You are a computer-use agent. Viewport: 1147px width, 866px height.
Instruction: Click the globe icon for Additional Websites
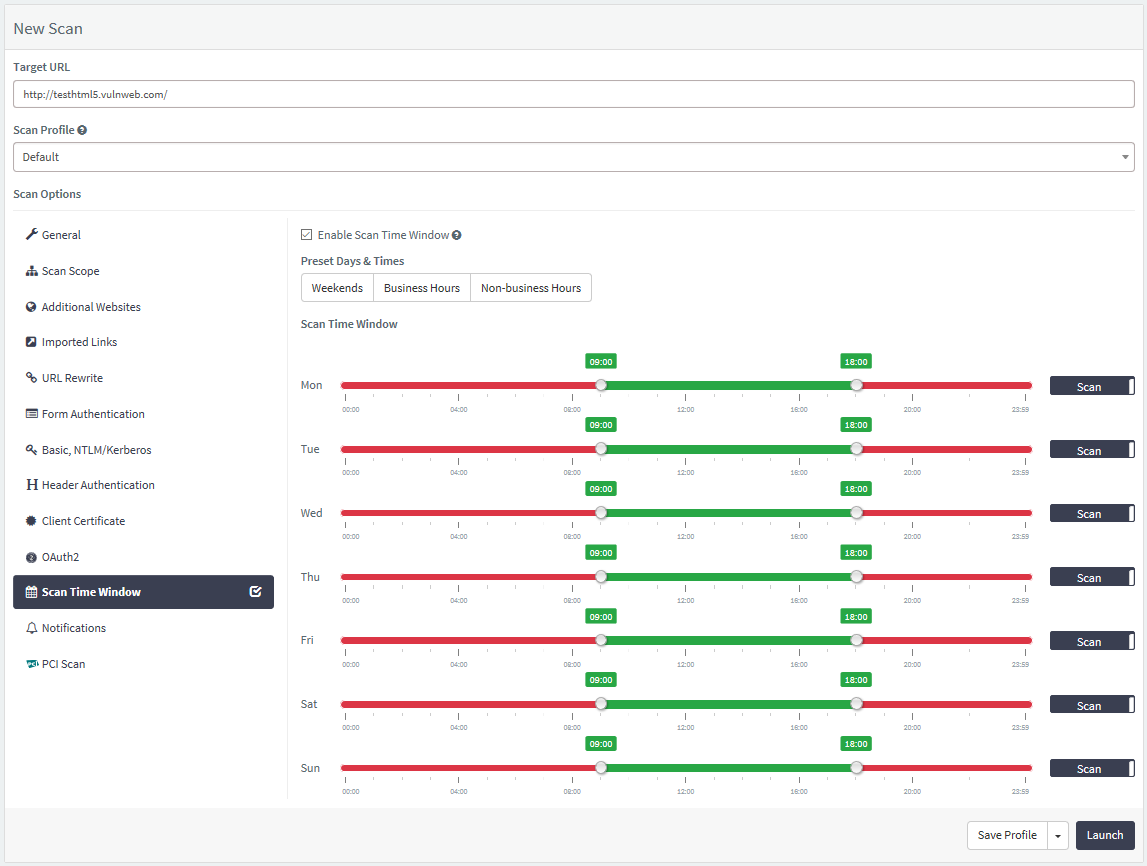(31, 307)
